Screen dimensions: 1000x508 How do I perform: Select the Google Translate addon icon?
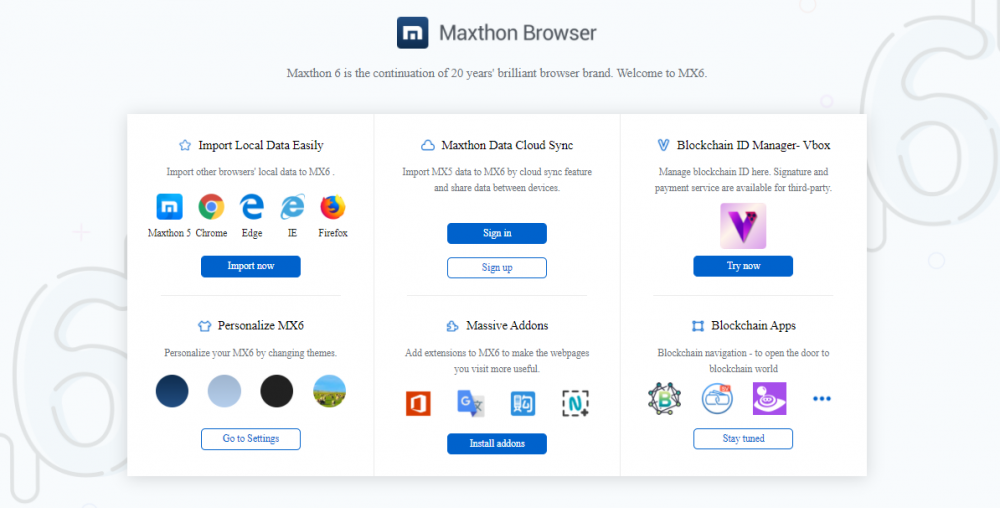pyautogui.click(x=470, y=403)
